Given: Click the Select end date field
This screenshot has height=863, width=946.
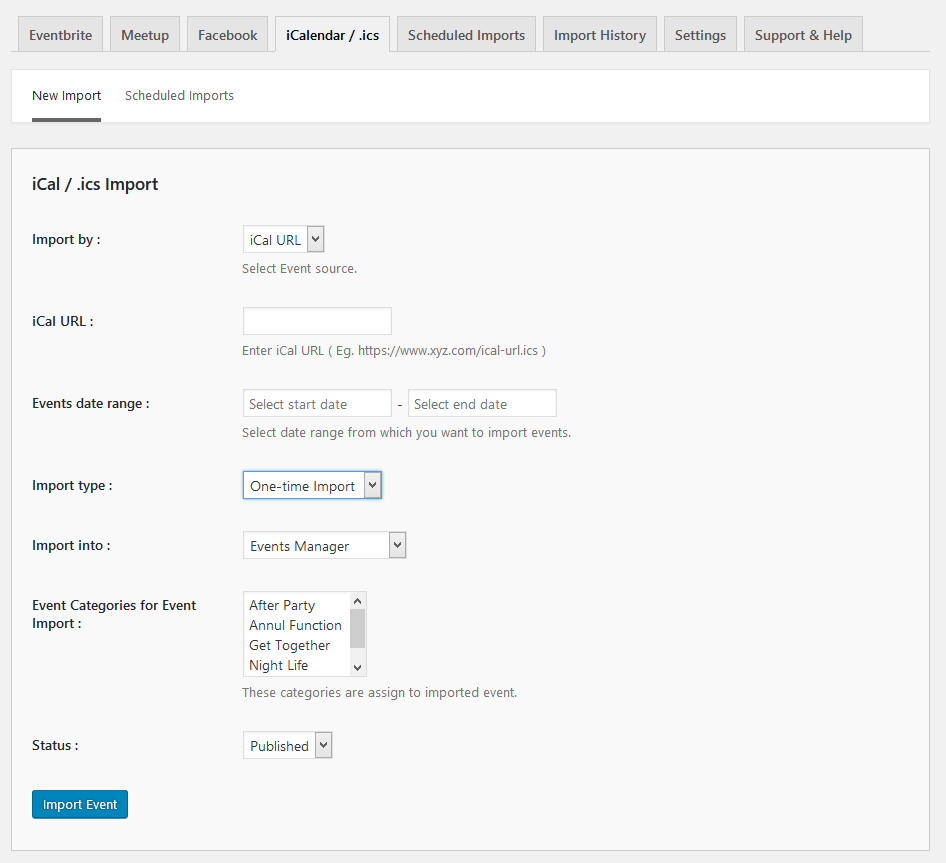Looking at the screenshot, I should point(482,403).
